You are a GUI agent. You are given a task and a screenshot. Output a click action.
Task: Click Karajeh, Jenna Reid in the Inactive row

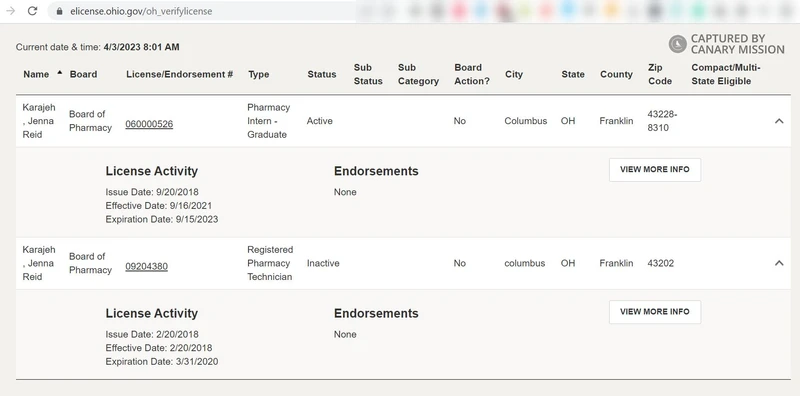[x=39, y=263]
